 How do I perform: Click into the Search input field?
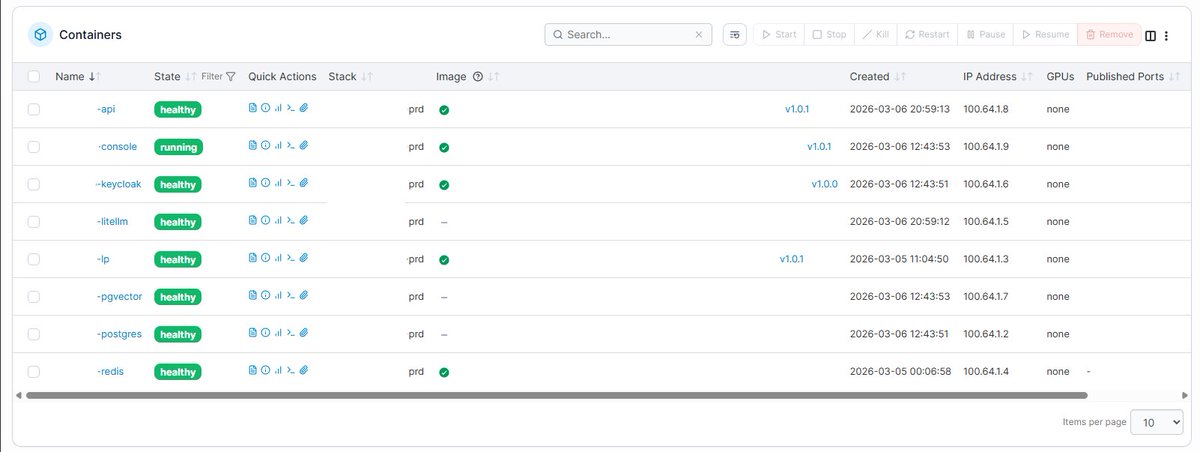pyautogui.click(x=626, y=35)
